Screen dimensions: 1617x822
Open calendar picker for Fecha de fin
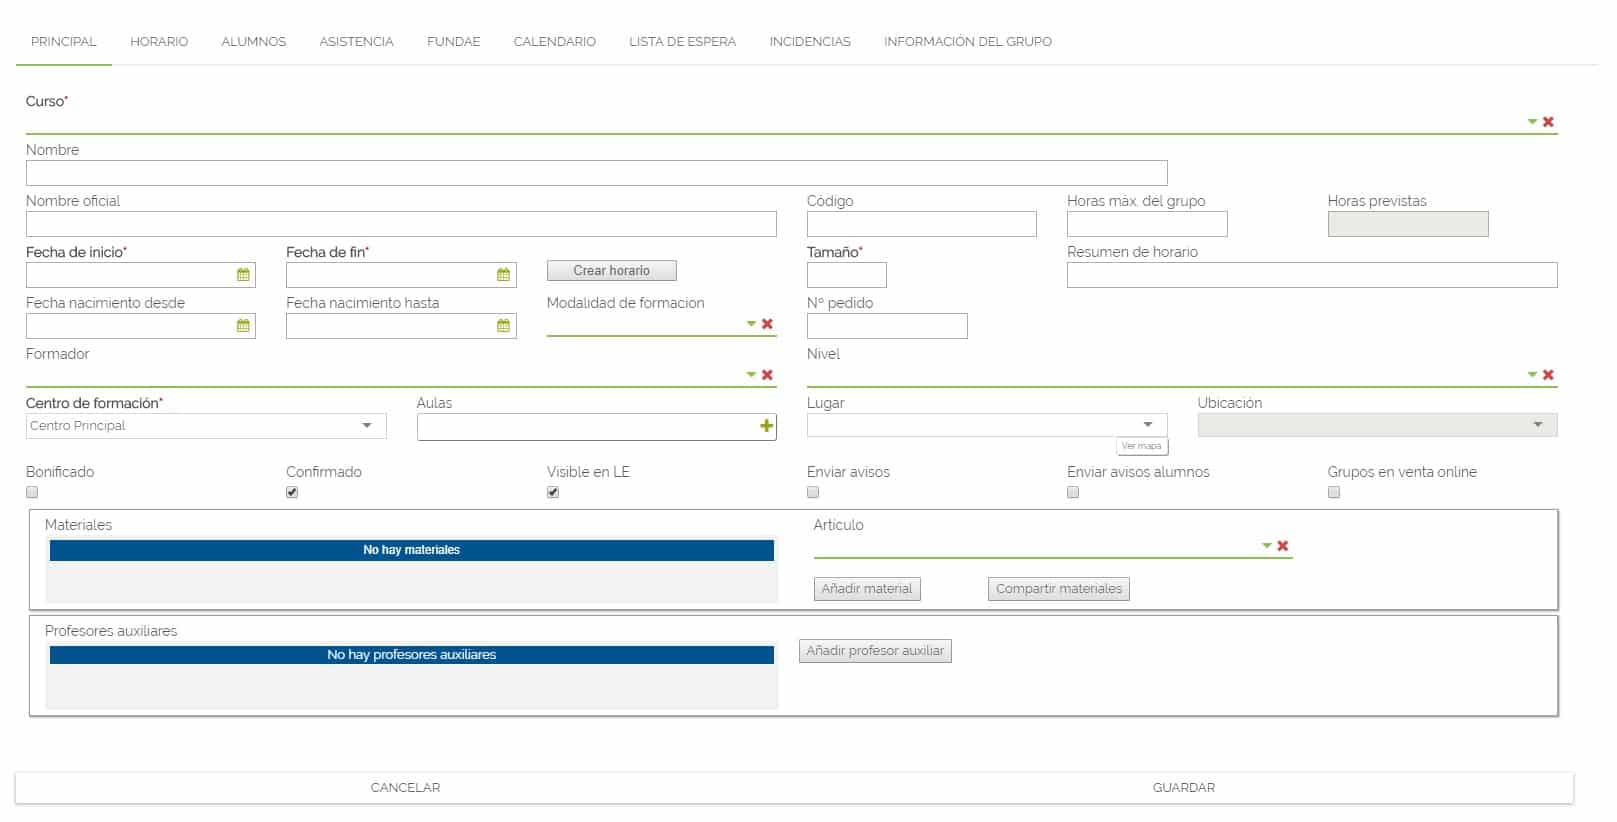coord(503,275)
